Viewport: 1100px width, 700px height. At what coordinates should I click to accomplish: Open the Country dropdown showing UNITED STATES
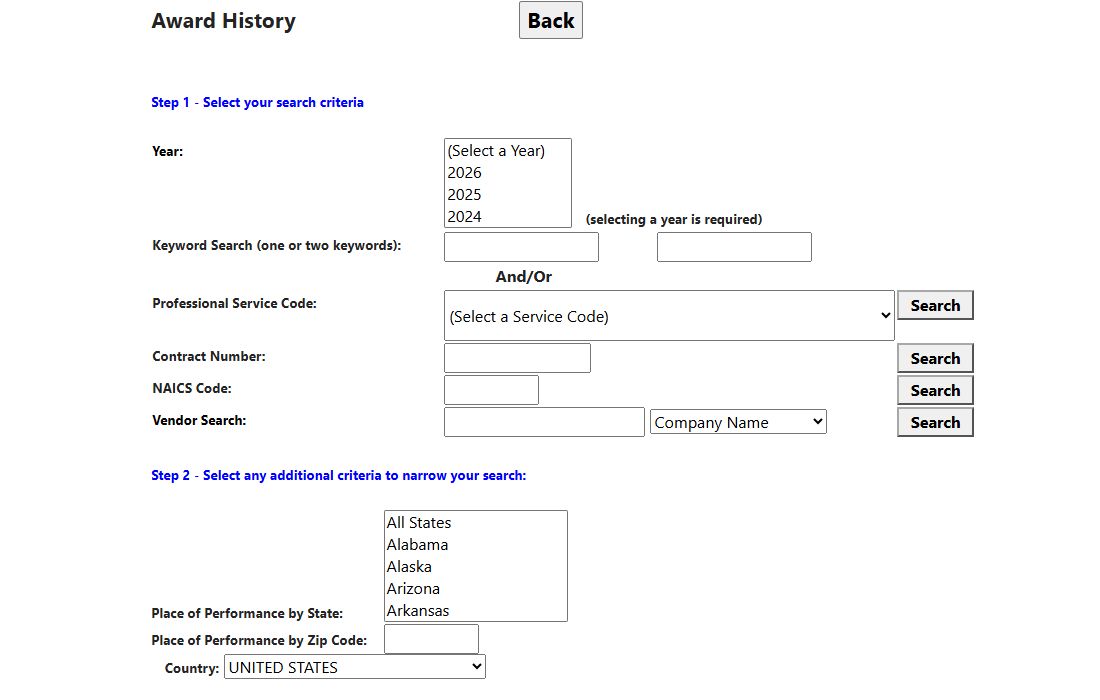(x=355, y=667)
